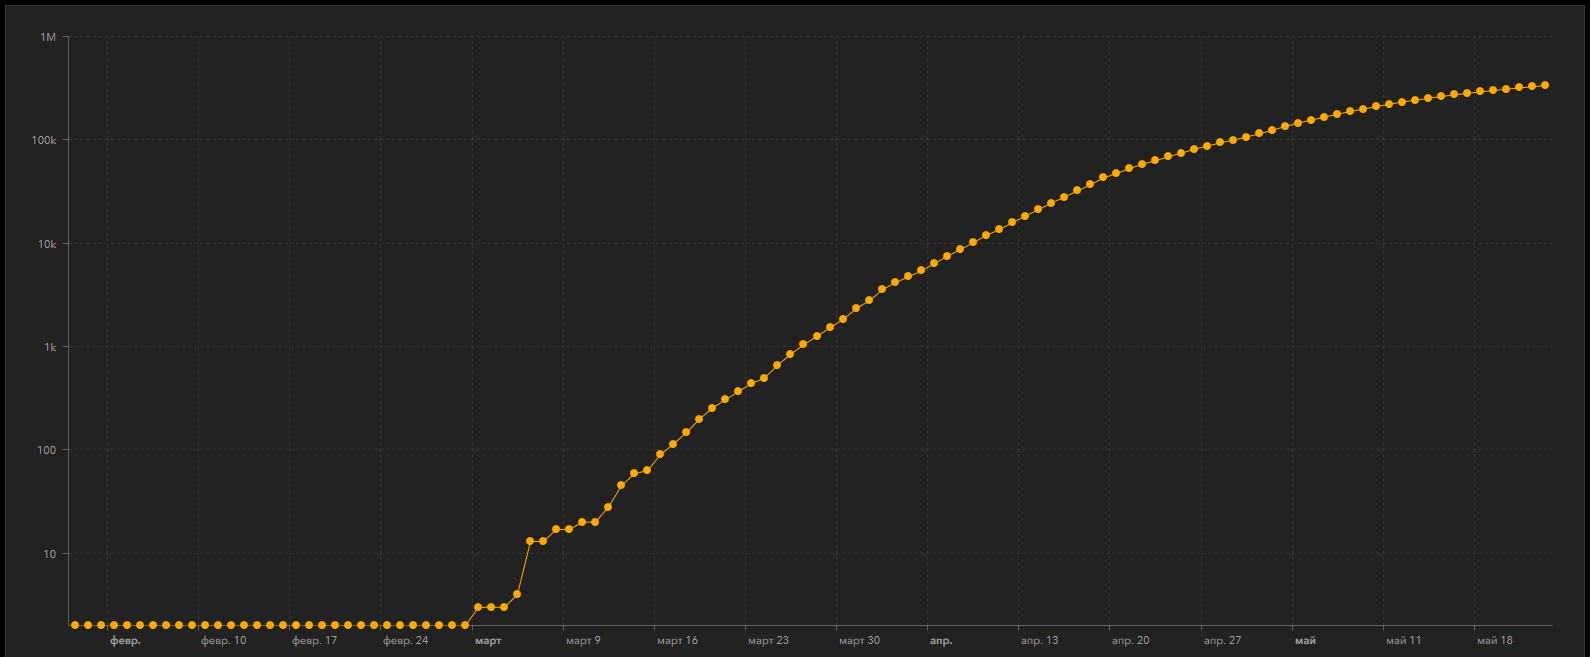This screenshot has height=657, width=1590.
Task: Select the апр. 20 date label
Action: click(x=1130, y=641)
